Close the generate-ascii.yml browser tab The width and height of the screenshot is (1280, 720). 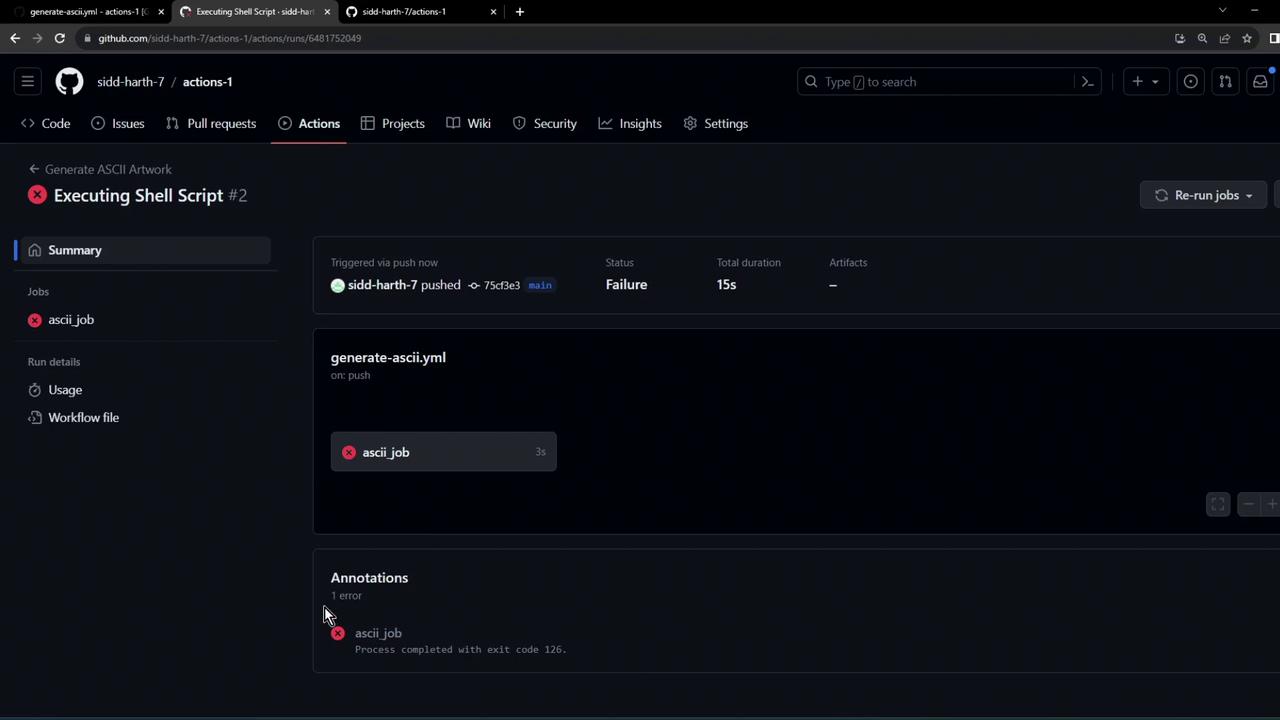pyautogui.click(x=161, y=12)
